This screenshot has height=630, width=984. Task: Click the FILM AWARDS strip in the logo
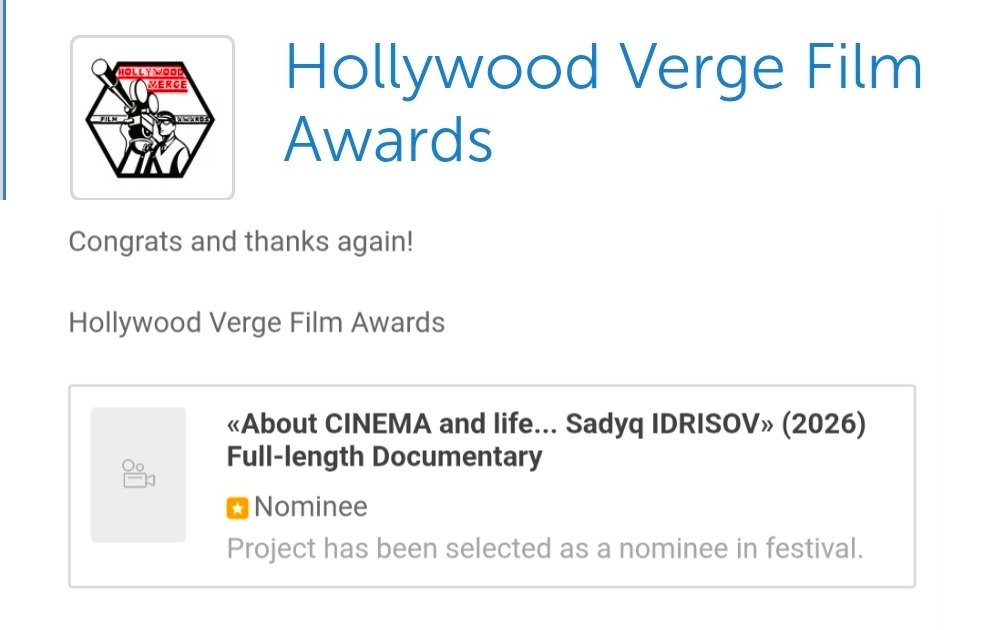pos(151,119)
